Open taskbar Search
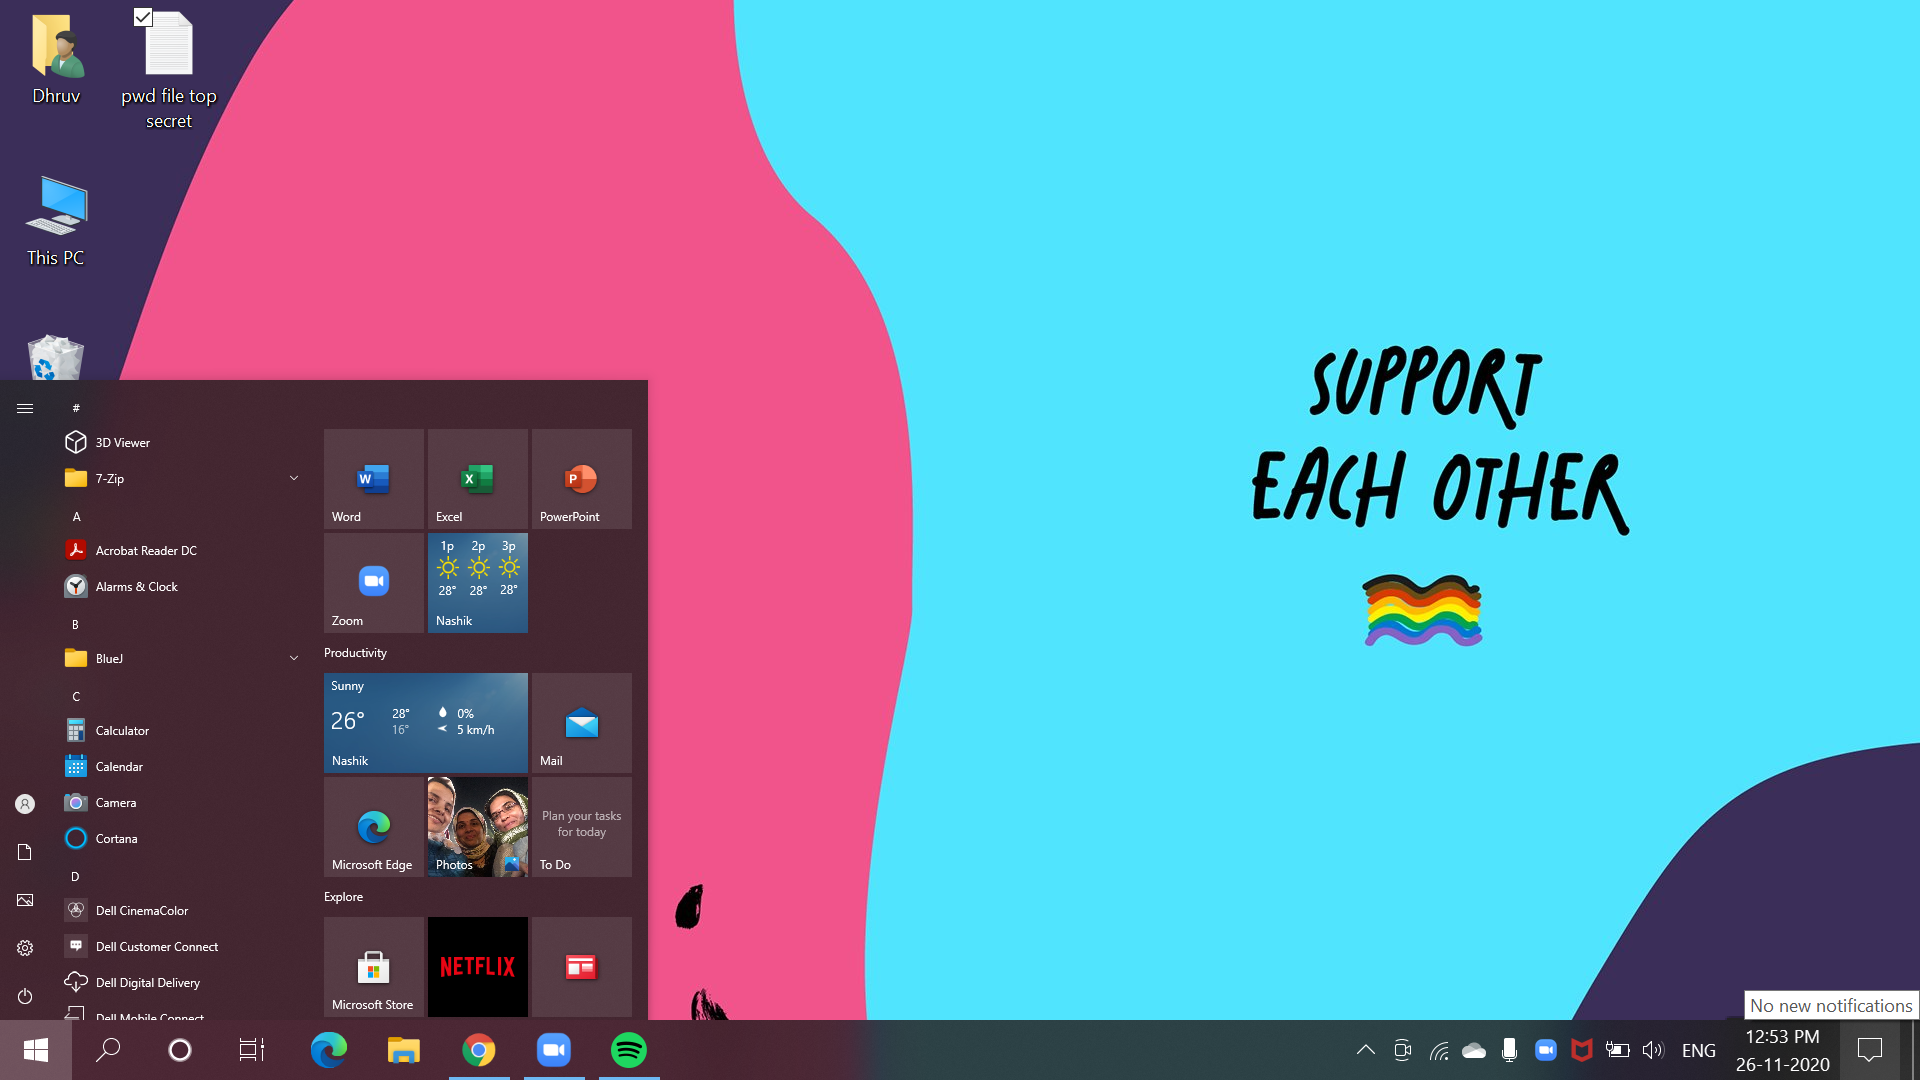Viewport: 1920px width, 1080px height. (108, 1050)
